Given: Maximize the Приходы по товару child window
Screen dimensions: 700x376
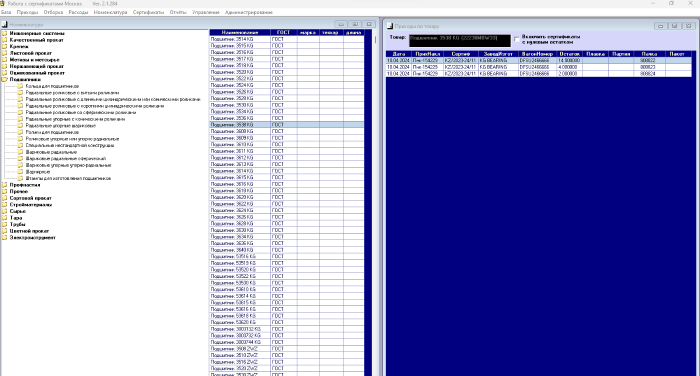Looking at the screenshot, I should click(675, 26).
